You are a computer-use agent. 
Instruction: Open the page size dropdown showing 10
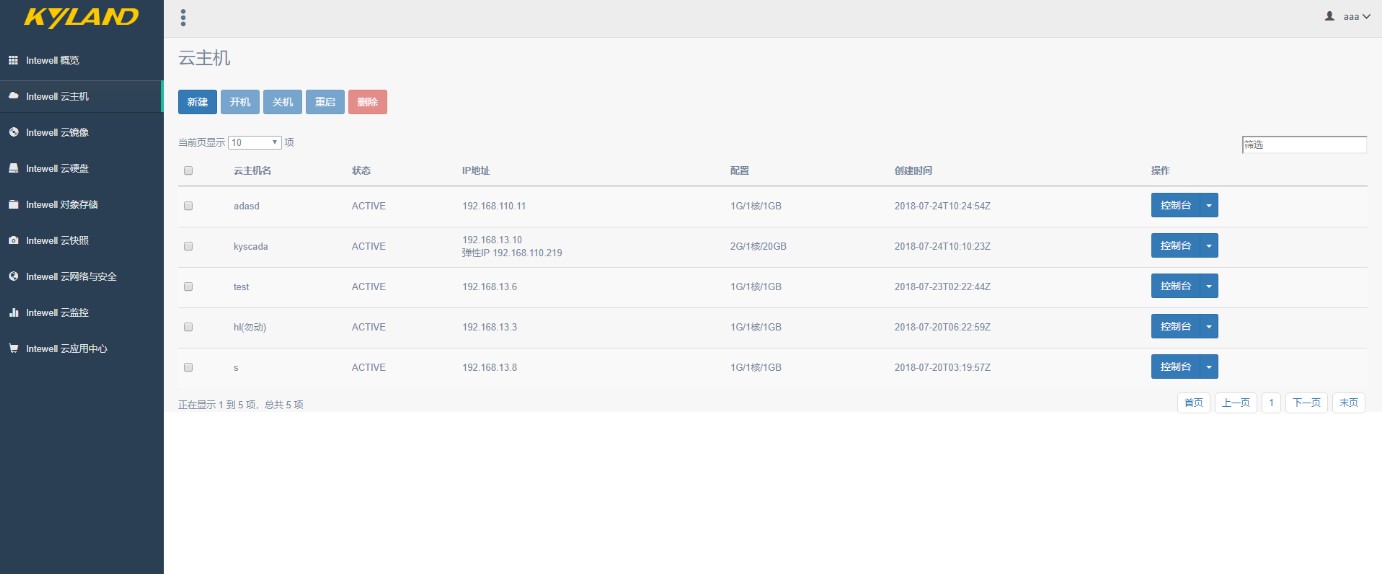point(255,143)
